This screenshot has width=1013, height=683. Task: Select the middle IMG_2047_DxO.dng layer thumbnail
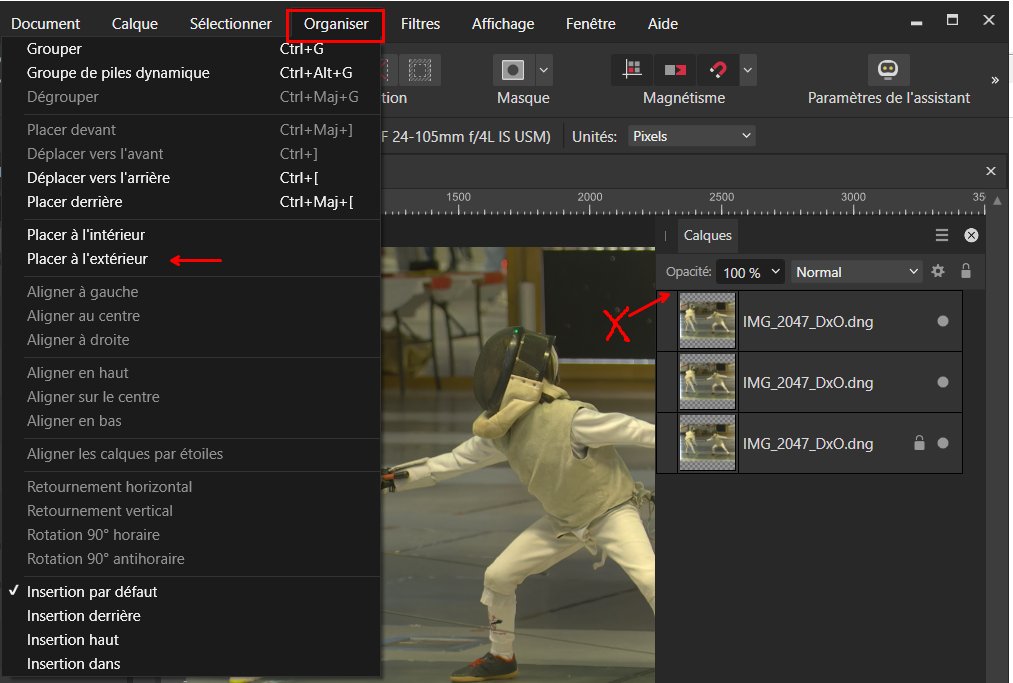tap(707, 382)
